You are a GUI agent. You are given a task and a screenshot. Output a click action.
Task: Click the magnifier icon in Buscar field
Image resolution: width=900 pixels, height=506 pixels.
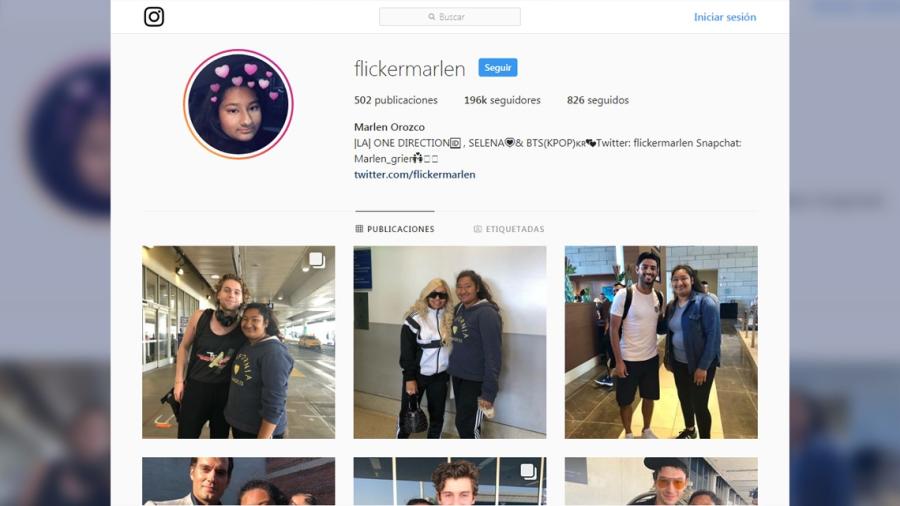point(432,17)
